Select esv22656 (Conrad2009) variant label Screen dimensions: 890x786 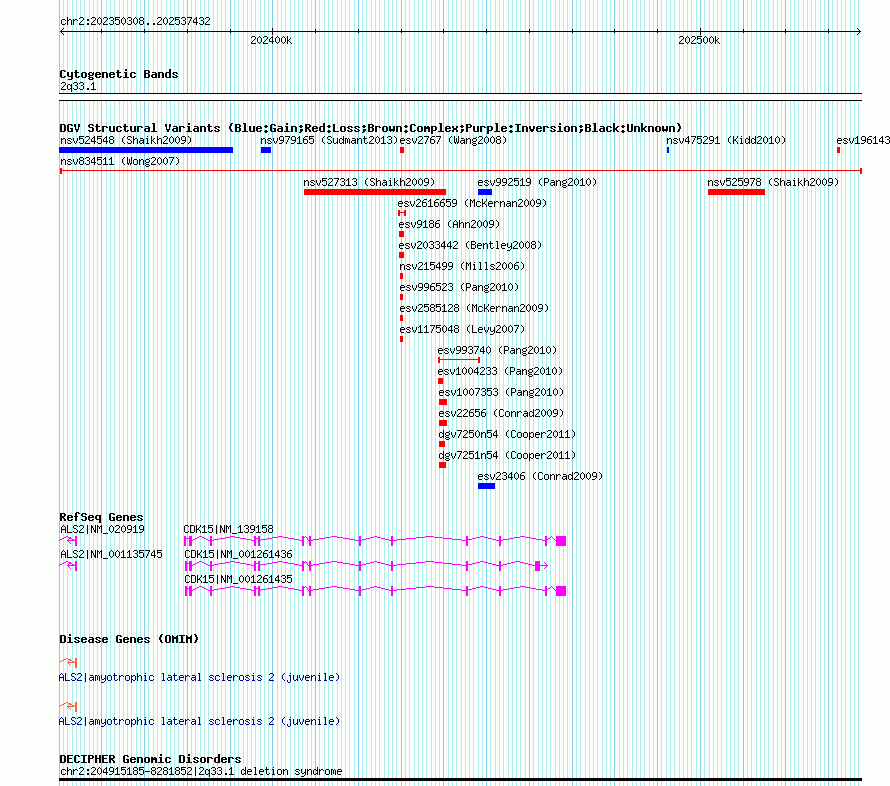click(x=501, y=413)
